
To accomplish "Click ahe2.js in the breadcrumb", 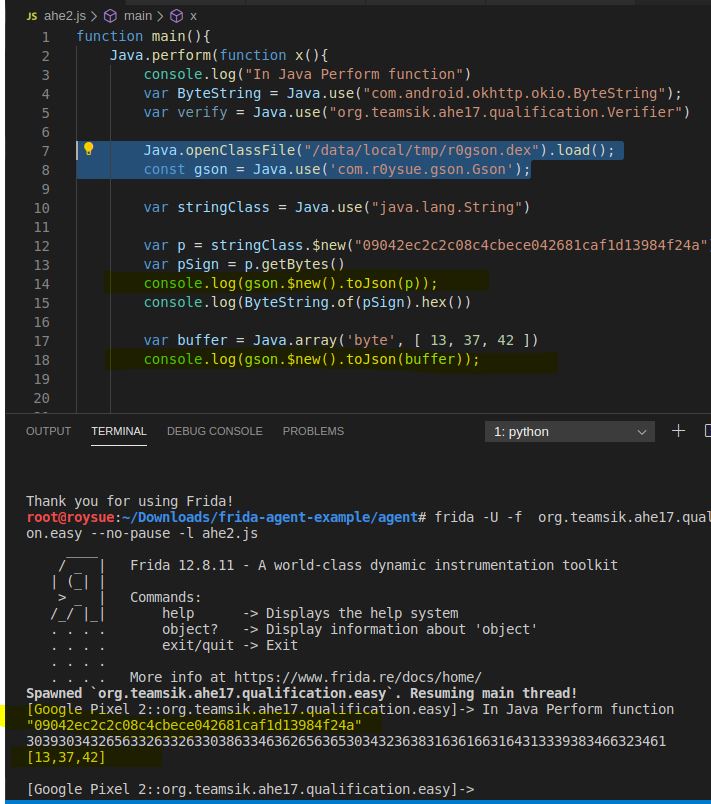I will [65, 16].
